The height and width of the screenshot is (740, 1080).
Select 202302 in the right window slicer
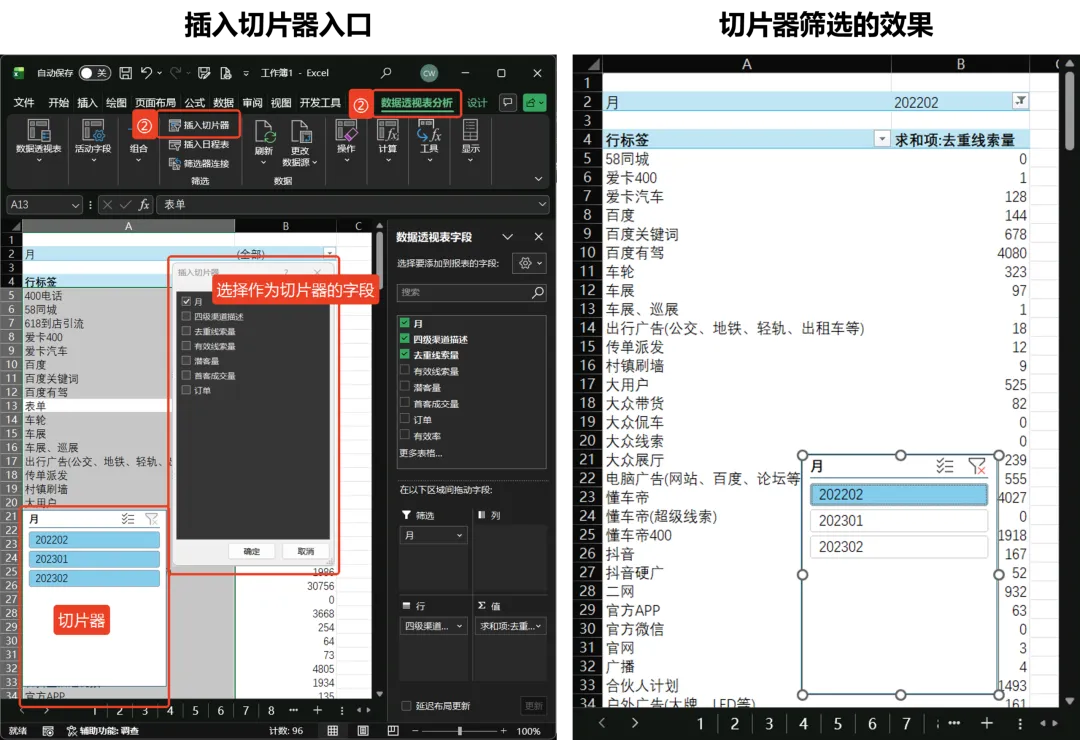tap(899, 547)
